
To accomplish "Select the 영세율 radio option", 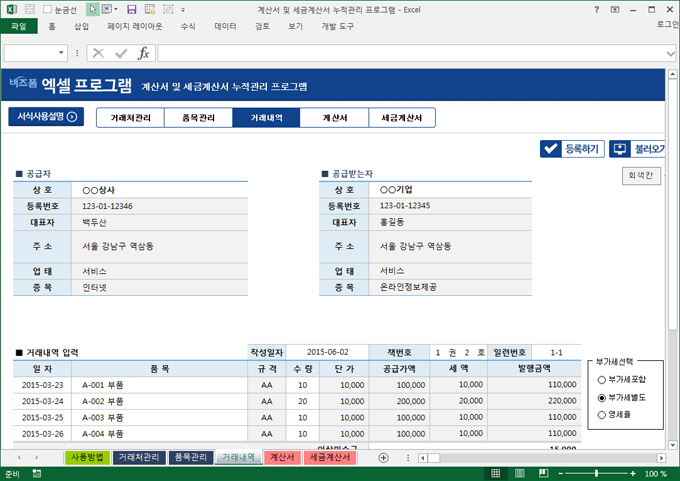I will coord(601,414).
